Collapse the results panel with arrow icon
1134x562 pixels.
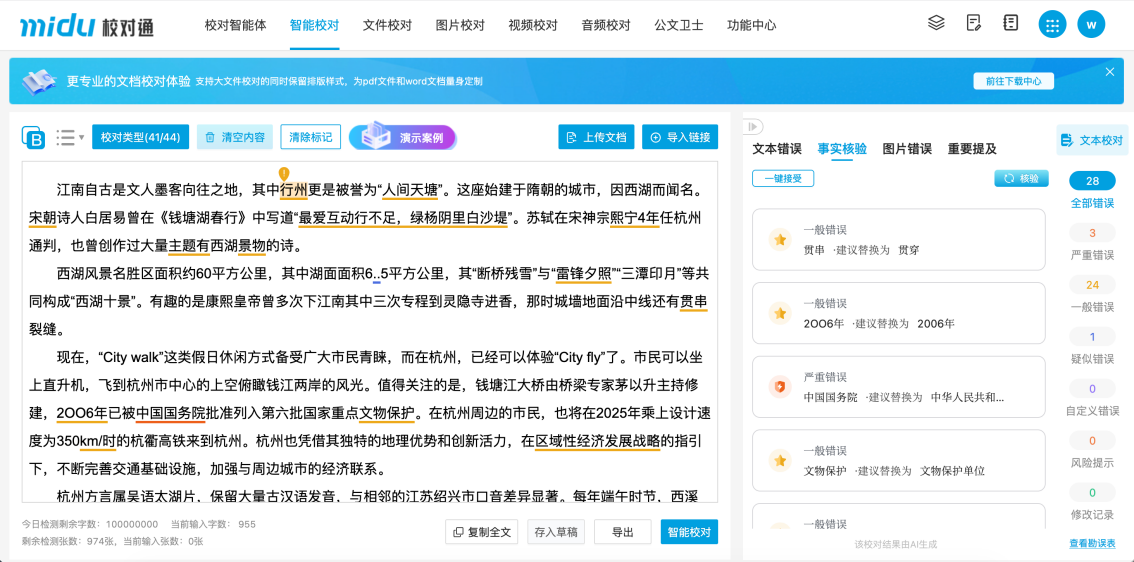coord(753,126)
